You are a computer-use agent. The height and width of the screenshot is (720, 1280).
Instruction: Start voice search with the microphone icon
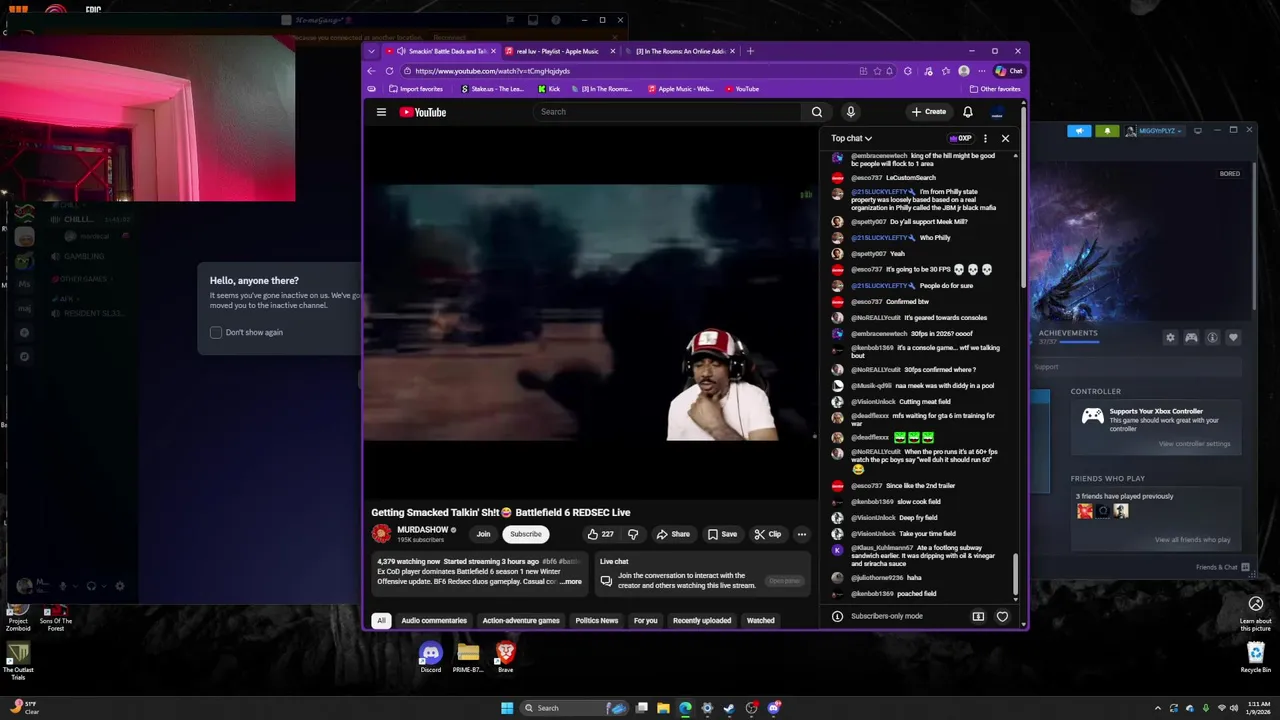click(x=850, y=112)
